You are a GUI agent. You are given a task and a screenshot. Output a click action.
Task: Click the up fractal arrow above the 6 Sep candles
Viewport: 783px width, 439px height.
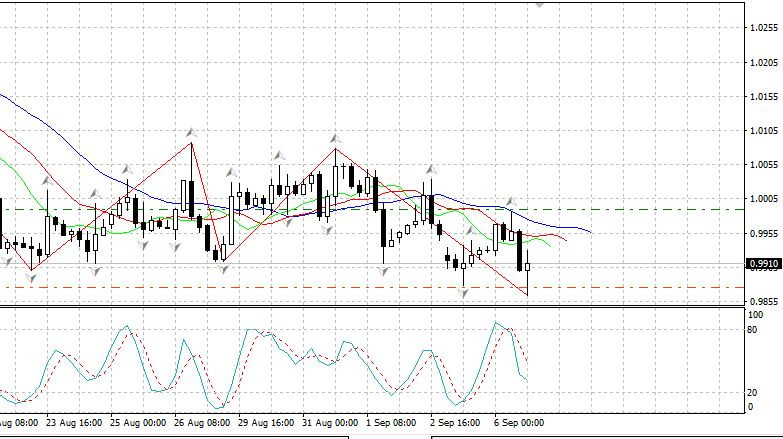pos(510,201)
